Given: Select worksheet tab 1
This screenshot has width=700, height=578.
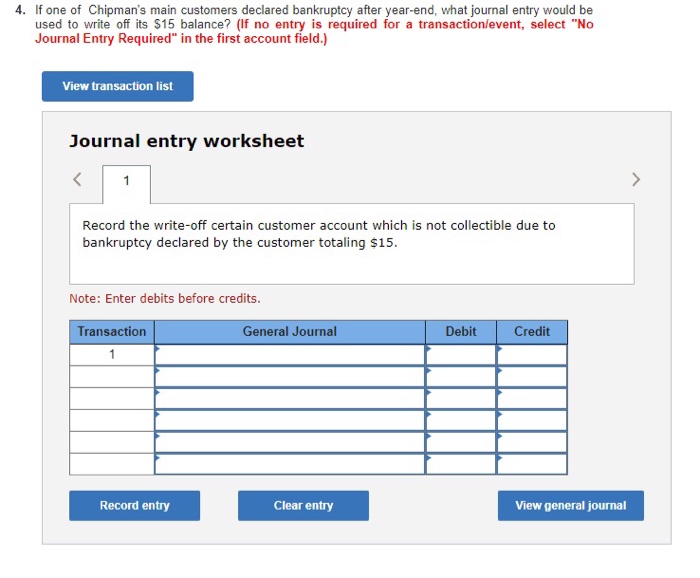Looking at the screenshot, I should pyautogui.click(x=126, y=184).
